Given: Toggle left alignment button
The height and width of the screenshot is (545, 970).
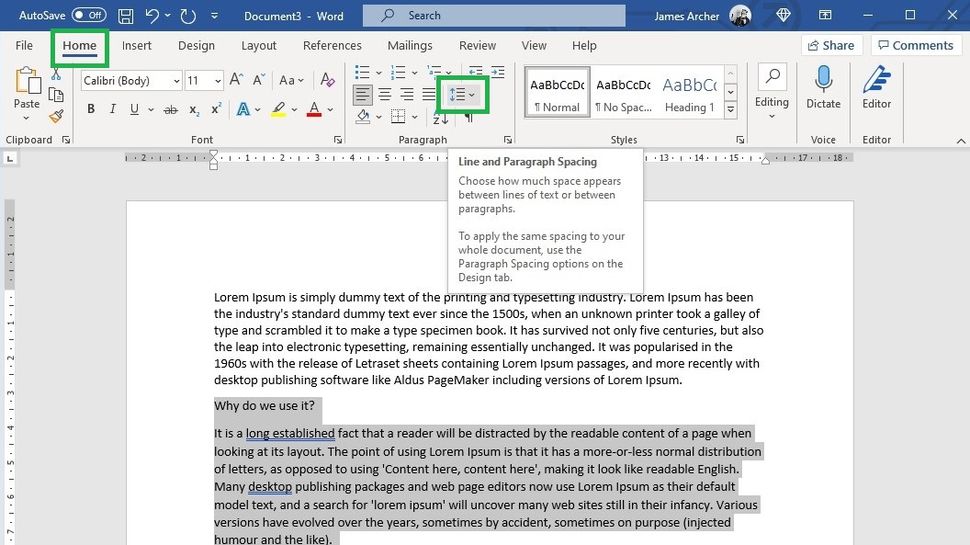Looking at the screenshot, I should 363,95.
